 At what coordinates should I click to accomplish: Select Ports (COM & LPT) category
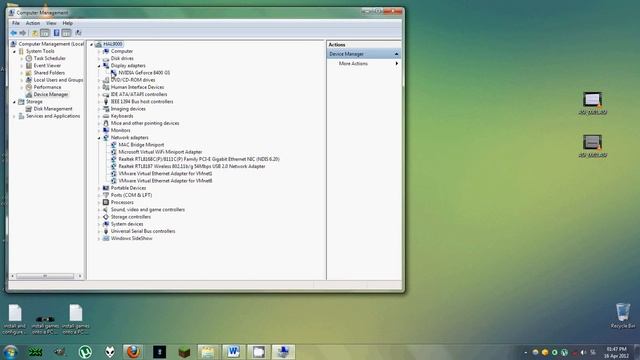click(131, 196)
